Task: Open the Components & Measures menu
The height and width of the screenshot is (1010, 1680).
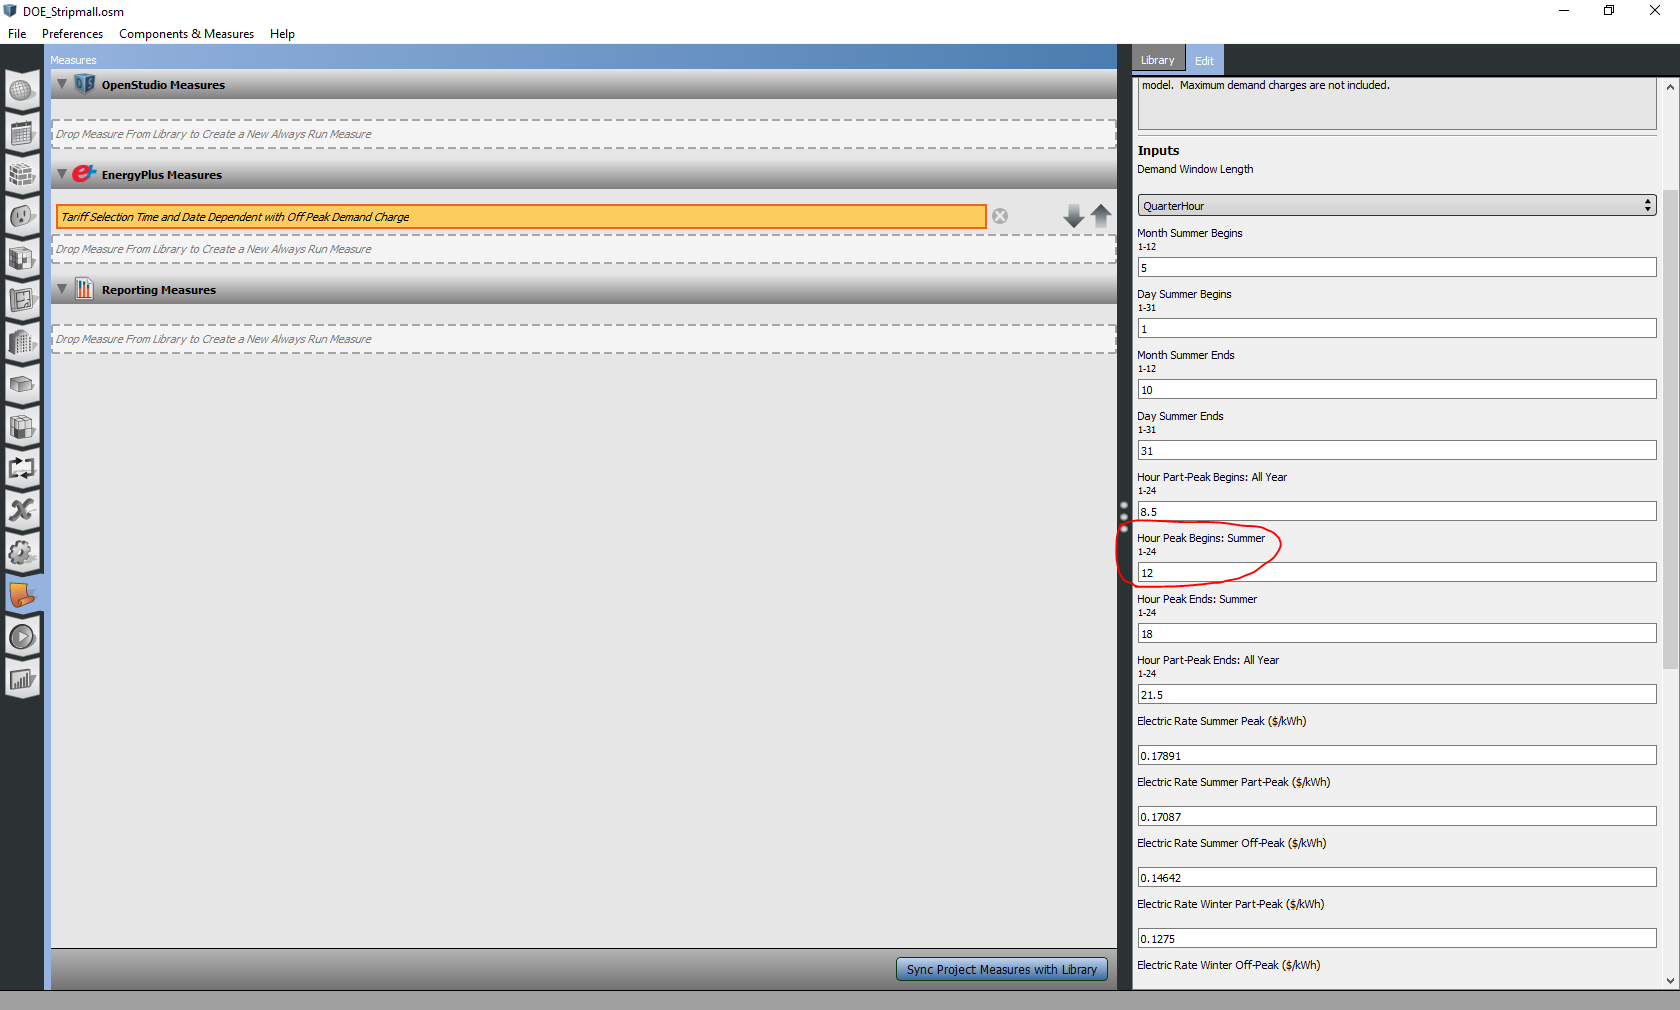Action: pyautogui.click(x=186, y=33)
